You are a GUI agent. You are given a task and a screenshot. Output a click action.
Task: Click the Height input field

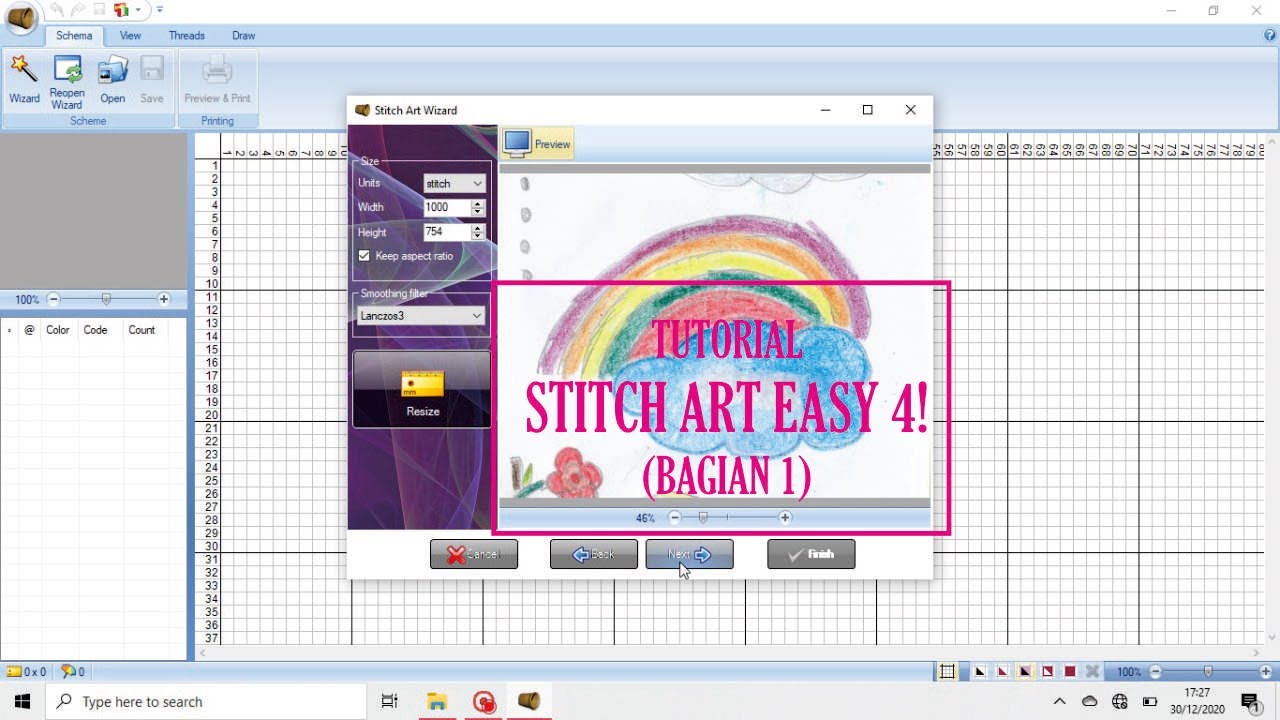click(447, 232)
